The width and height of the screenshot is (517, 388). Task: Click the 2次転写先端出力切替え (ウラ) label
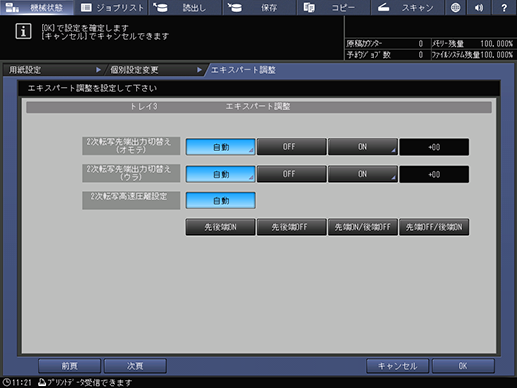tap(131, 173)
